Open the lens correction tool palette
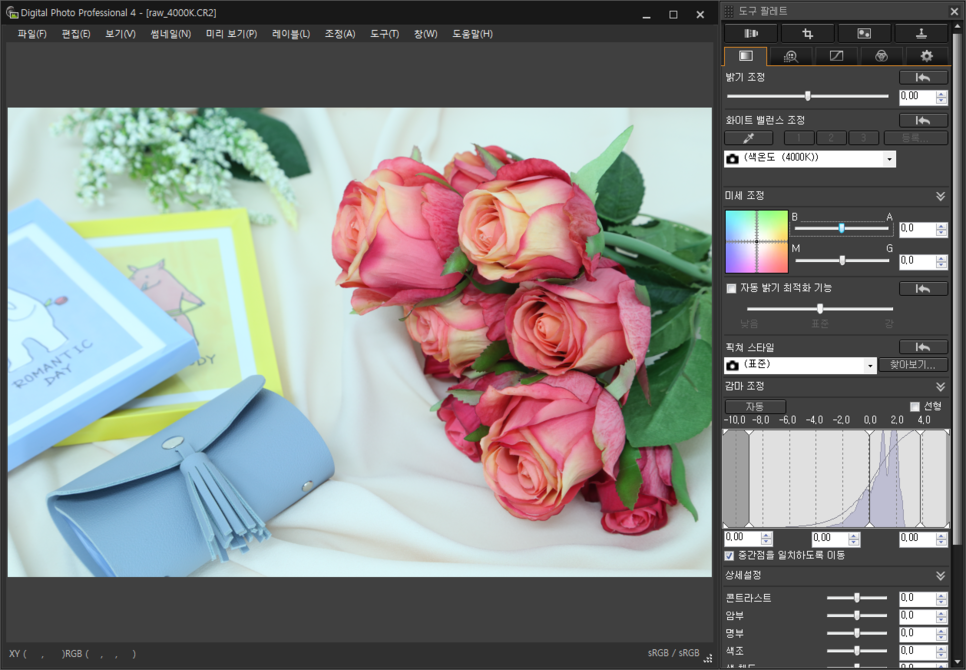966x670 pixels. [751, 33]
